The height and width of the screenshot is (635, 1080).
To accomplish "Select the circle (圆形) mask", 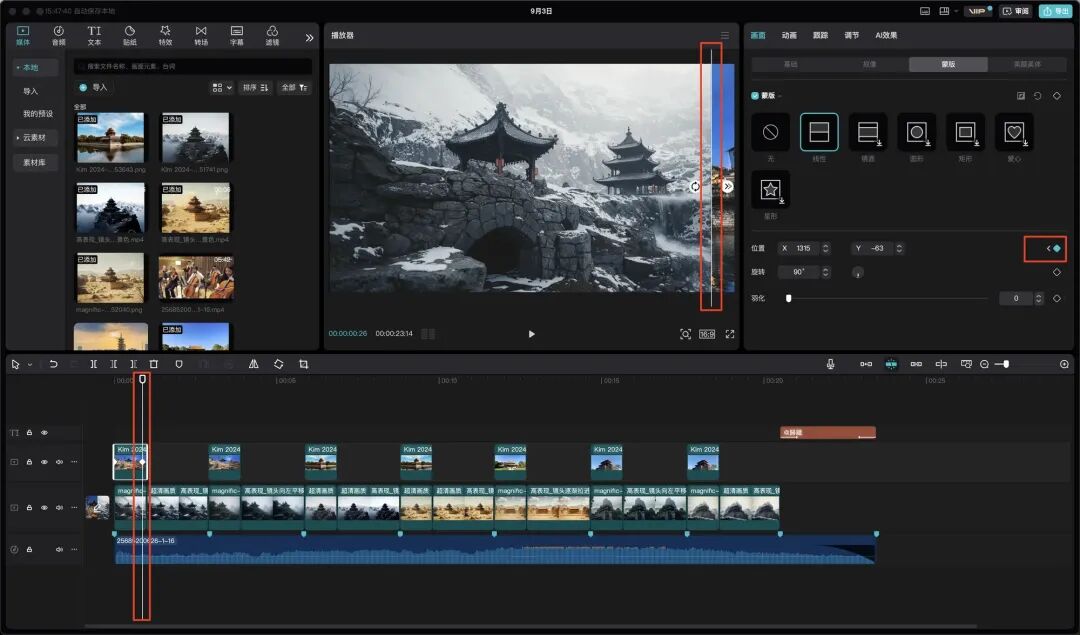I will coord(917,132).
